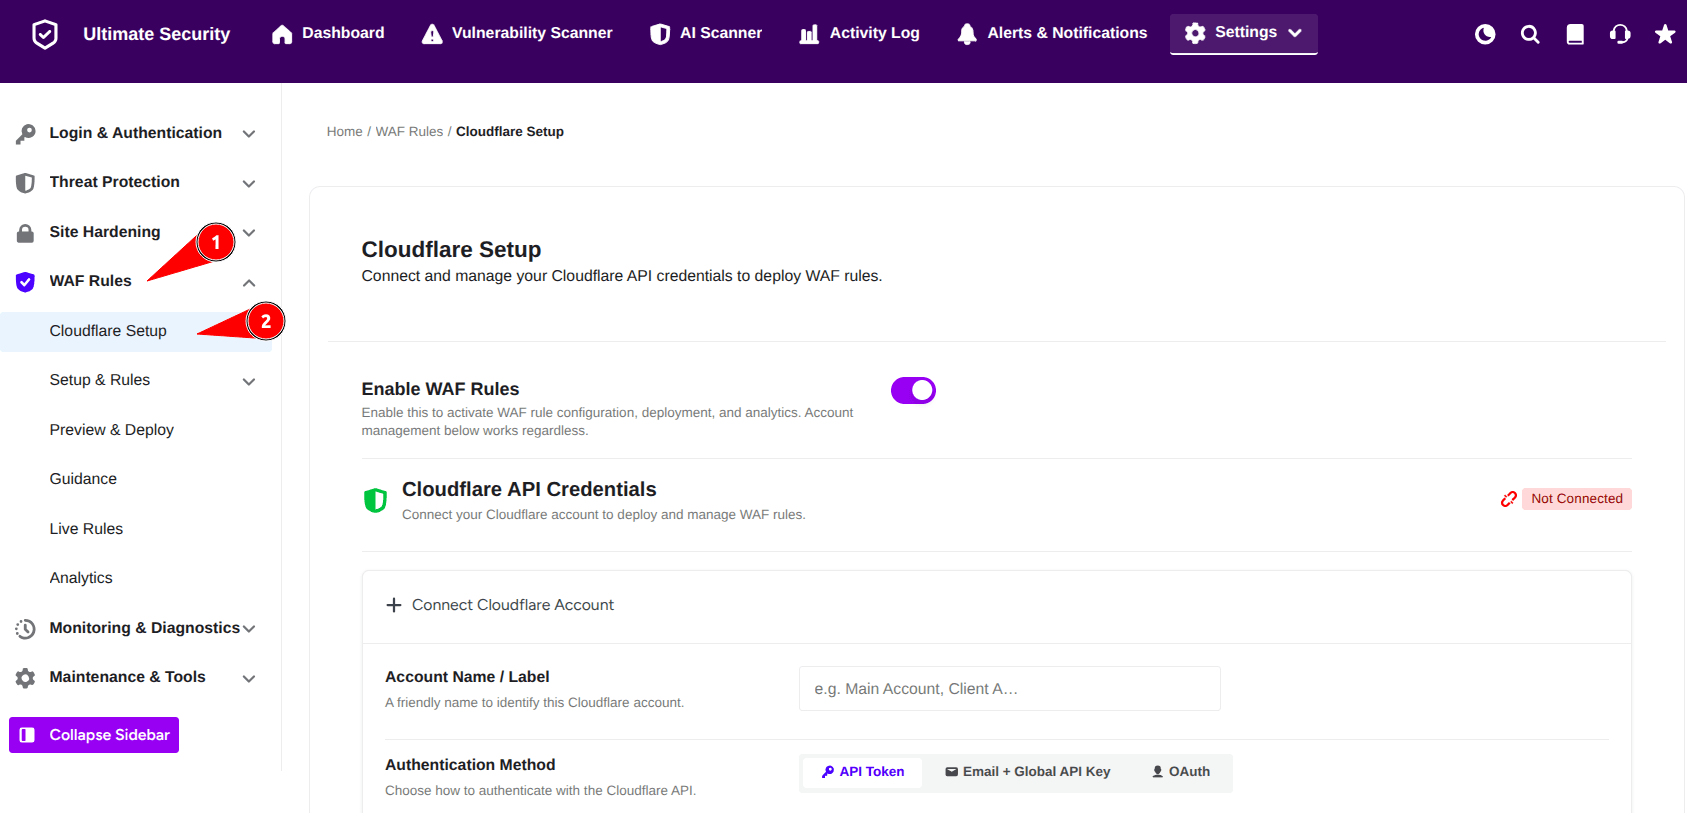
Task: Open support headset icon
Action: [x=1620, y=34]
